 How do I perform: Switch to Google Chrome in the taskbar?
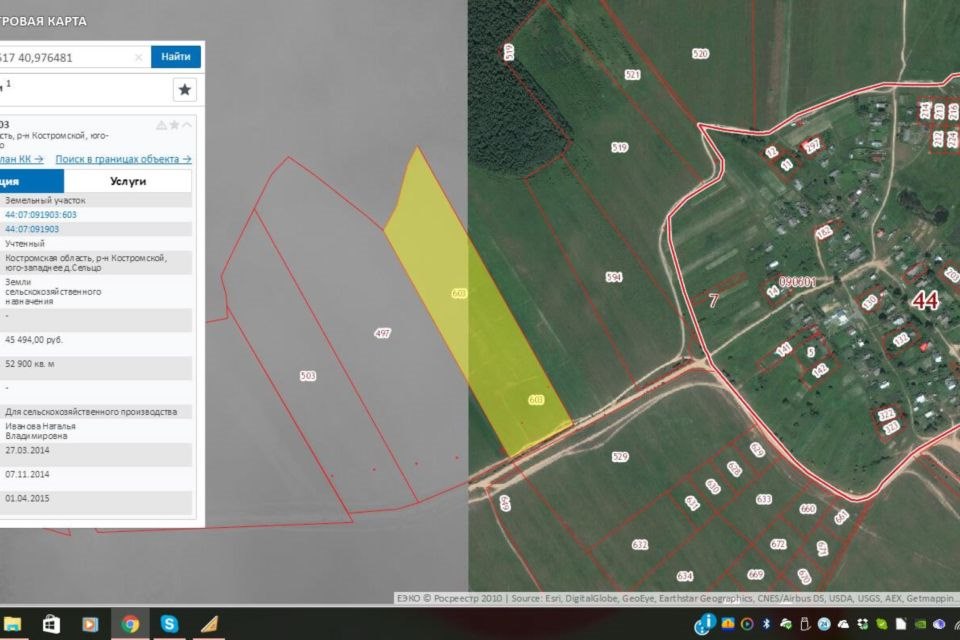click(x=130, y=624)
